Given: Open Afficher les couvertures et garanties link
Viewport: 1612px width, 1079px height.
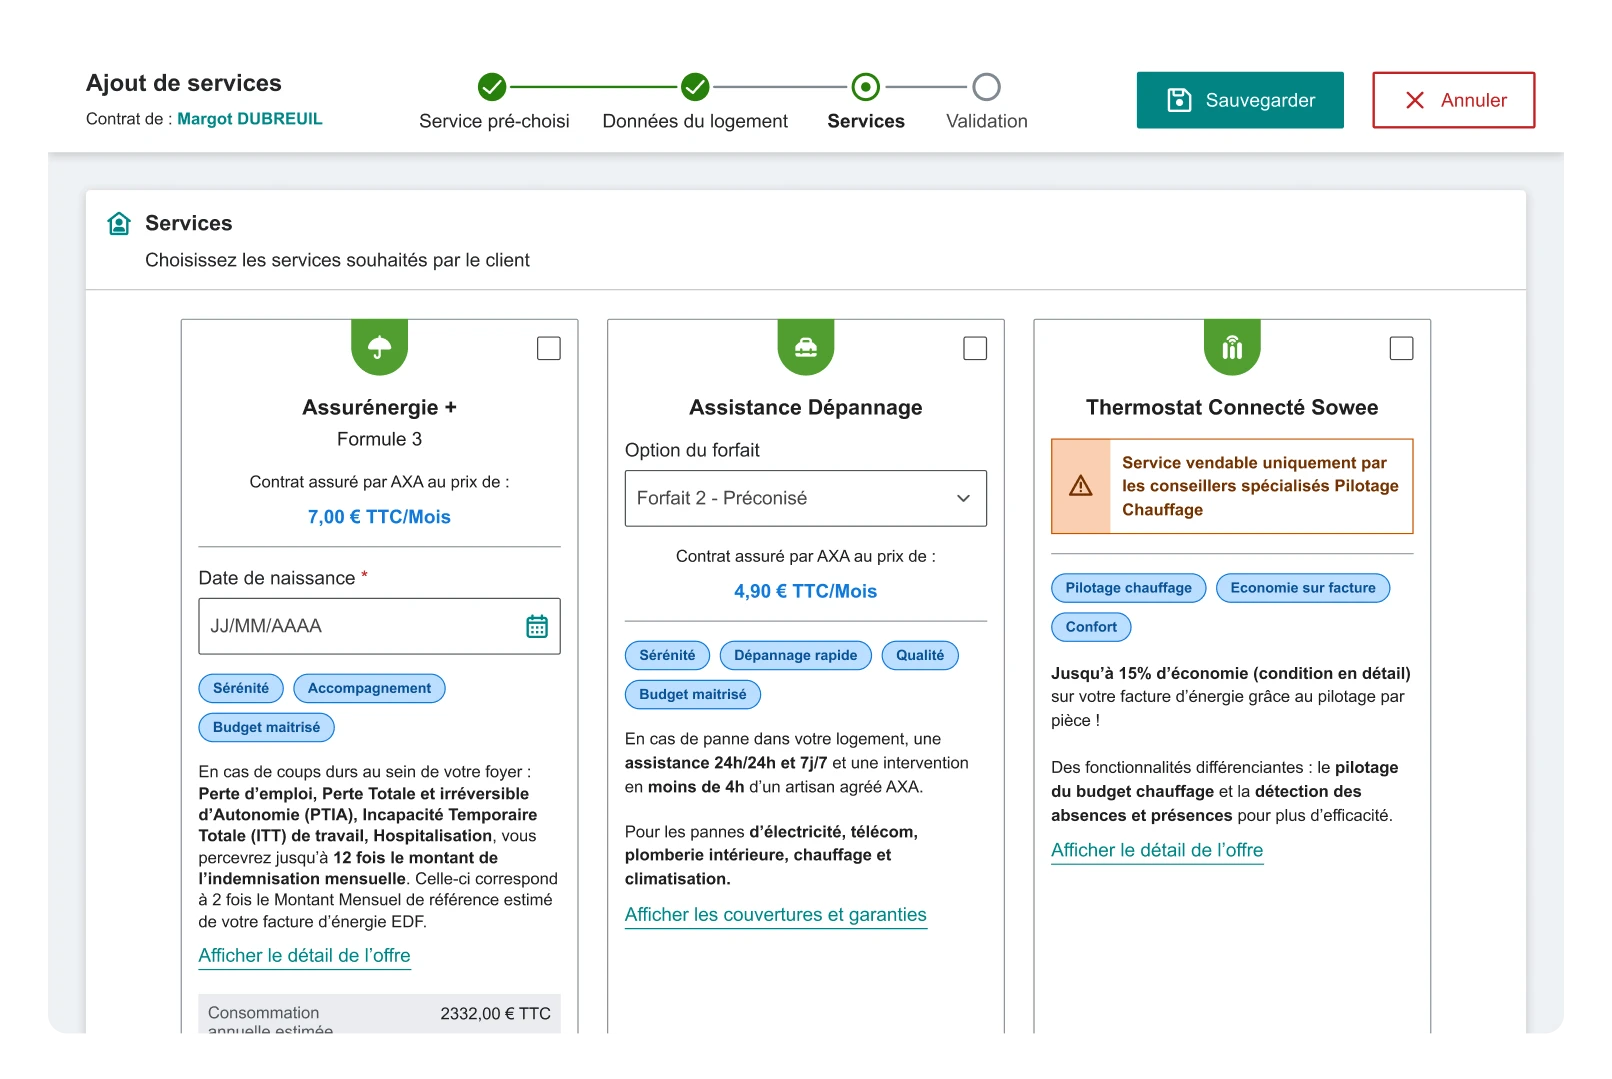Looking at the screenshot, I should (x=776, y=915).
